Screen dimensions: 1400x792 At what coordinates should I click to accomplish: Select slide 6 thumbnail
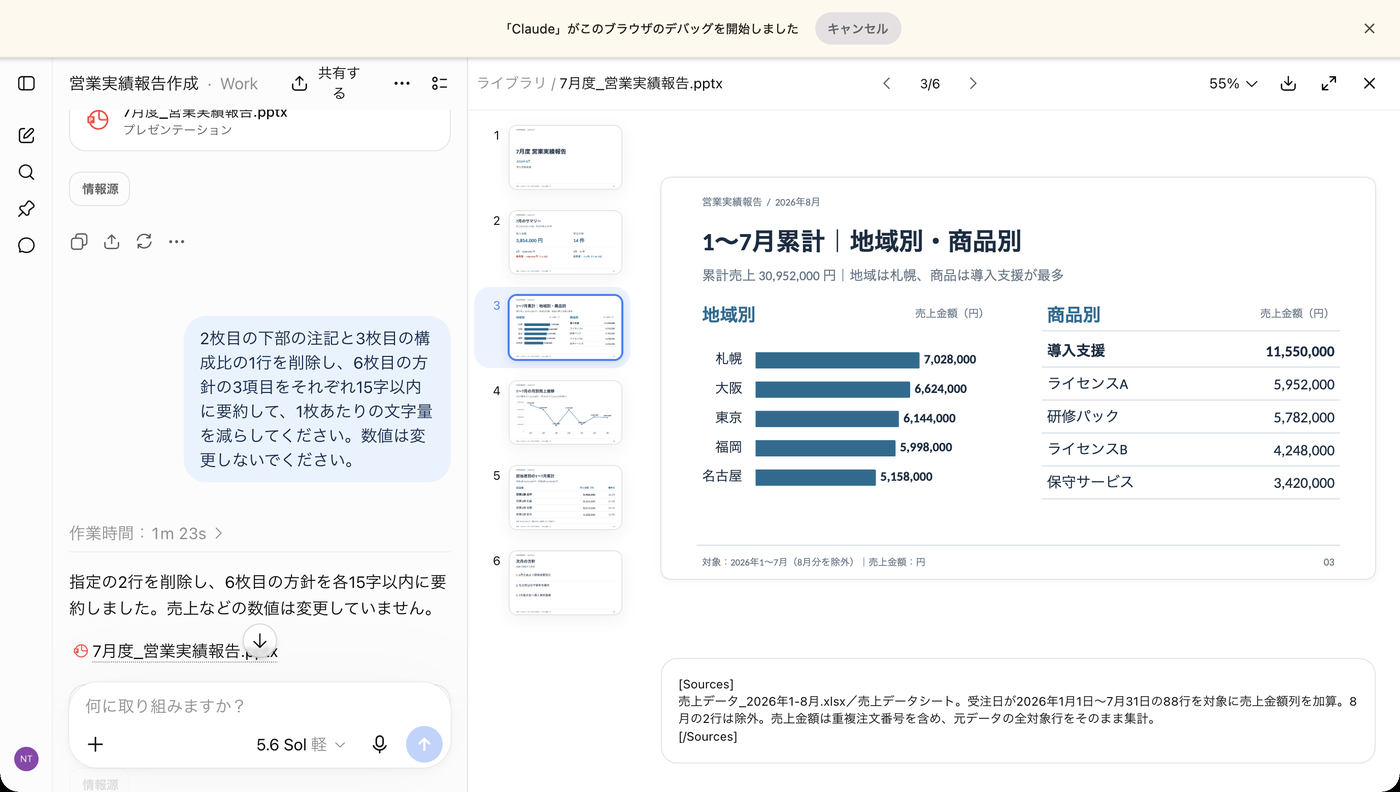click(x=565, y=583)
